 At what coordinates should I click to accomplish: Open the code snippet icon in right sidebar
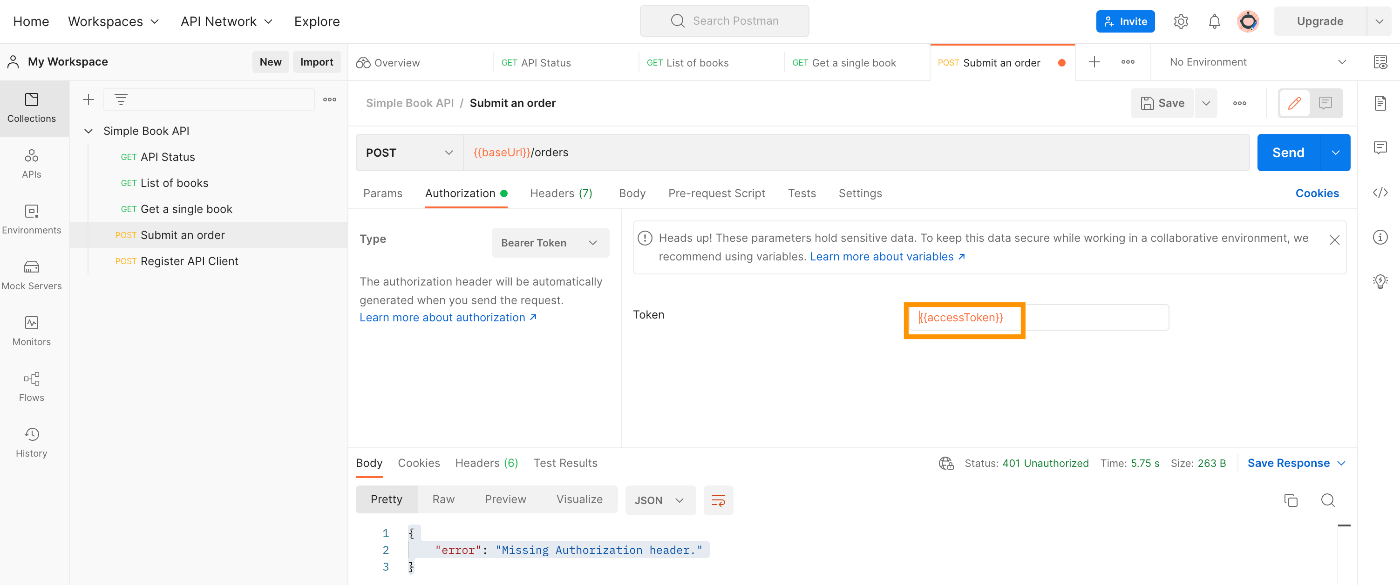1381,192
